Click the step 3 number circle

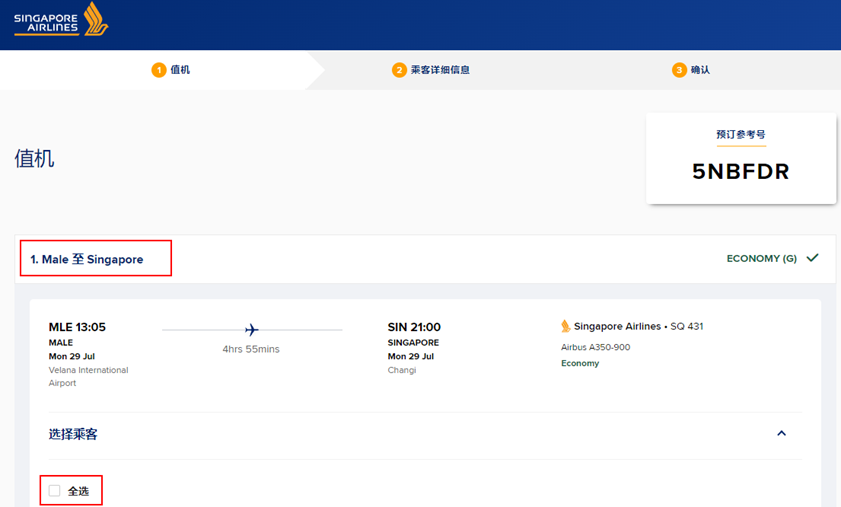pos(680,70)
